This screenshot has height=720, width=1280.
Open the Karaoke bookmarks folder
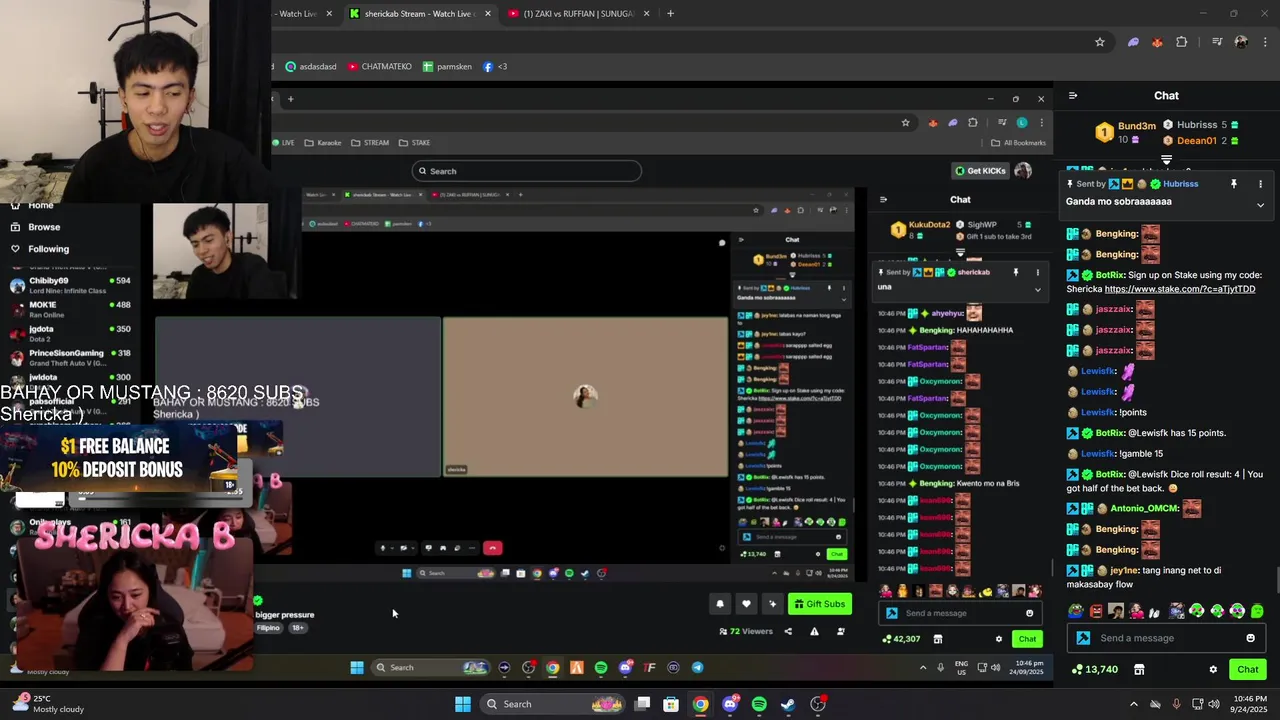click(323, 143)
